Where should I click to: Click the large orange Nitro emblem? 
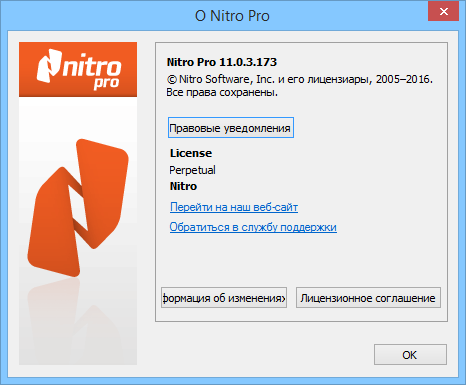[x=78, y=208]
